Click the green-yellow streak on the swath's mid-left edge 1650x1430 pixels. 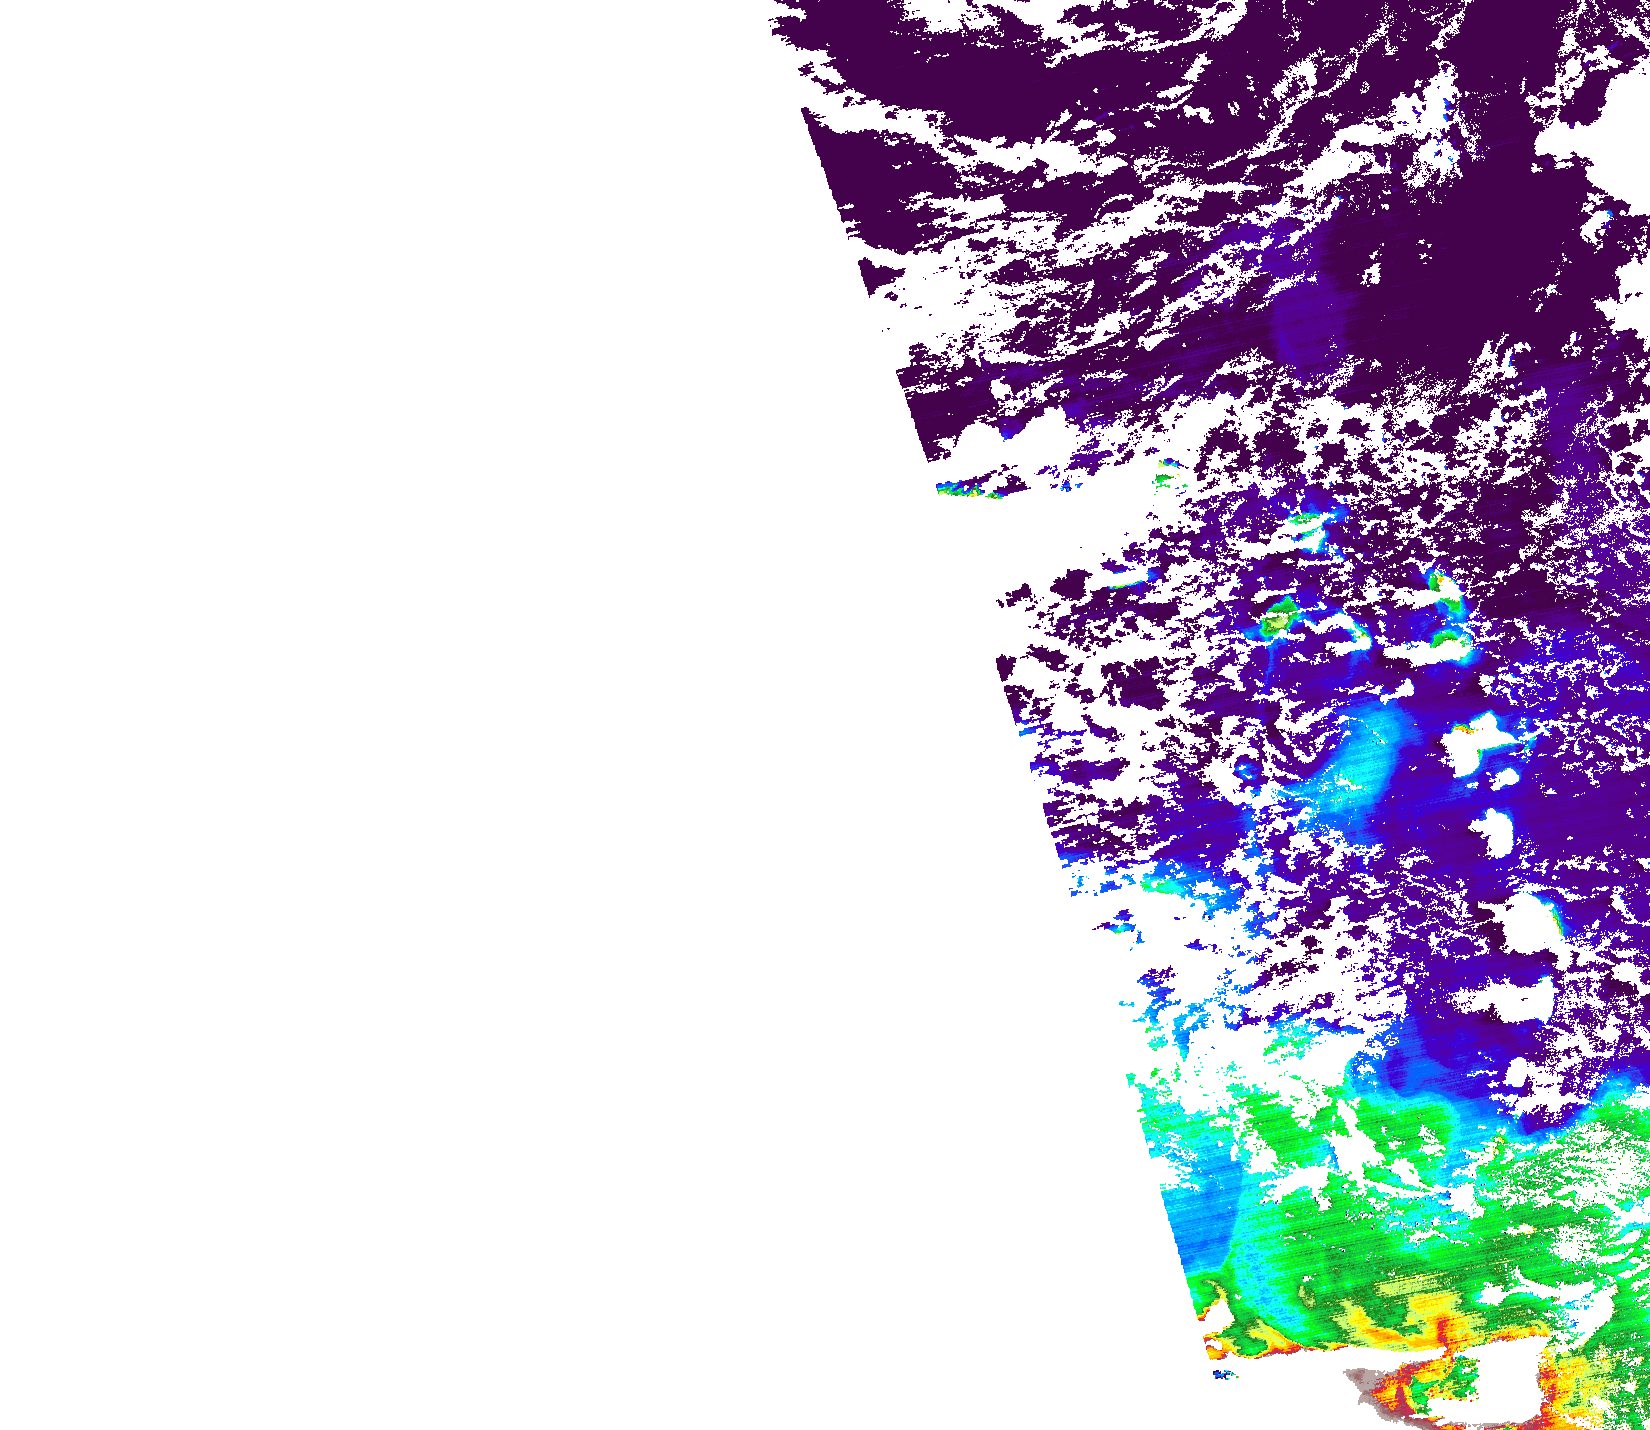click(x=965, y=489)
